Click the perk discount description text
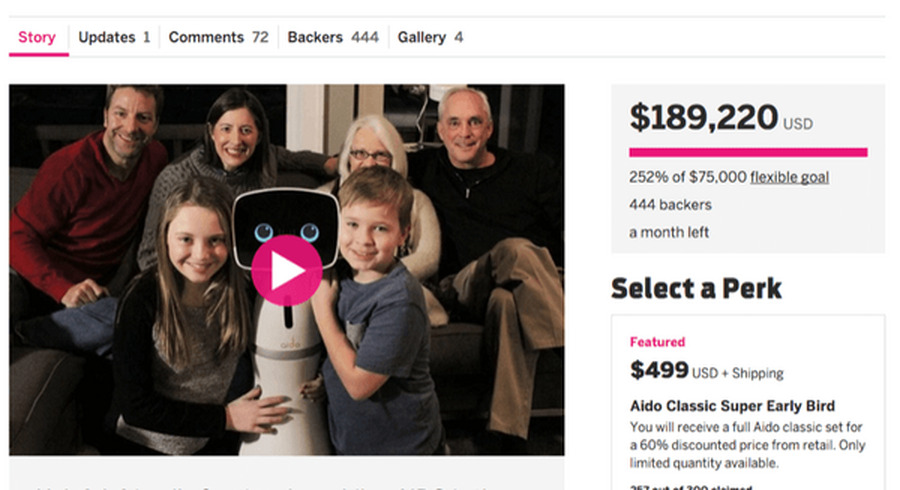This screenshot has height=490, width=900. tap(748, 445)
